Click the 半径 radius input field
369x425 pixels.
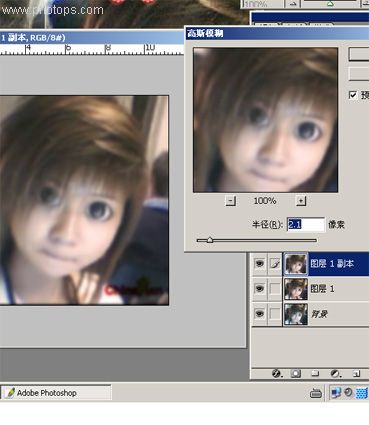click(305, 224)
